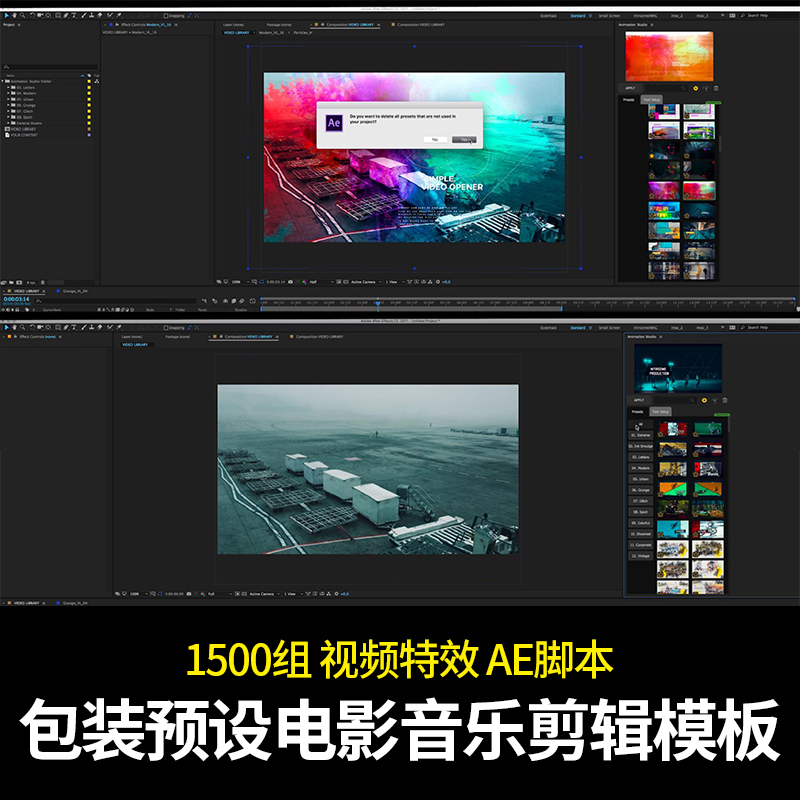800x800 pixels.
Task: Click the Modern_VL_16 breadcrumb above top viewer
Action: [x=271, y=33]
